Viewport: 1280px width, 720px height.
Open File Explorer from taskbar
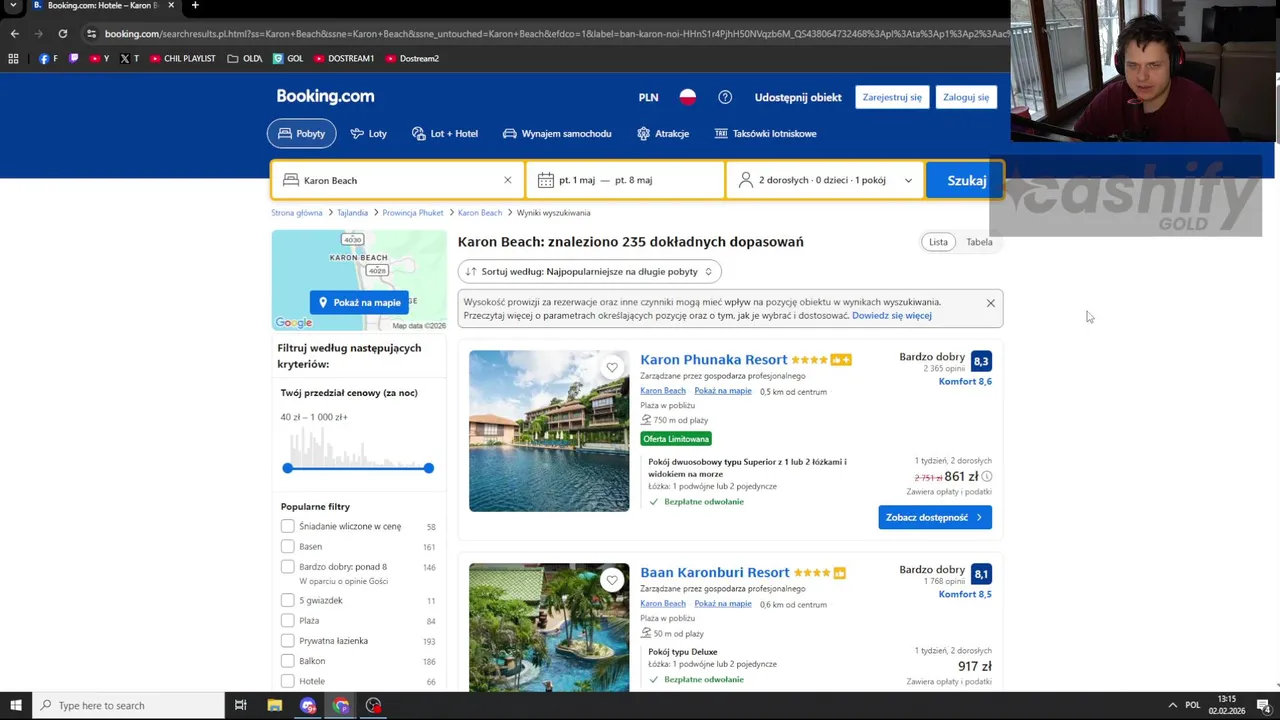coord(274,705)
